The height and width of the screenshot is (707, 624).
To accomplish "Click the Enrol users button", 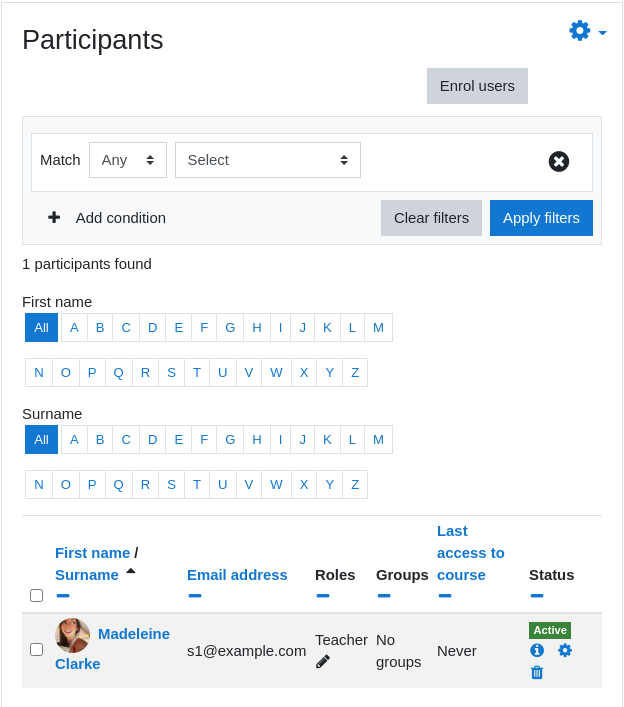I will (x=477, y=86).
